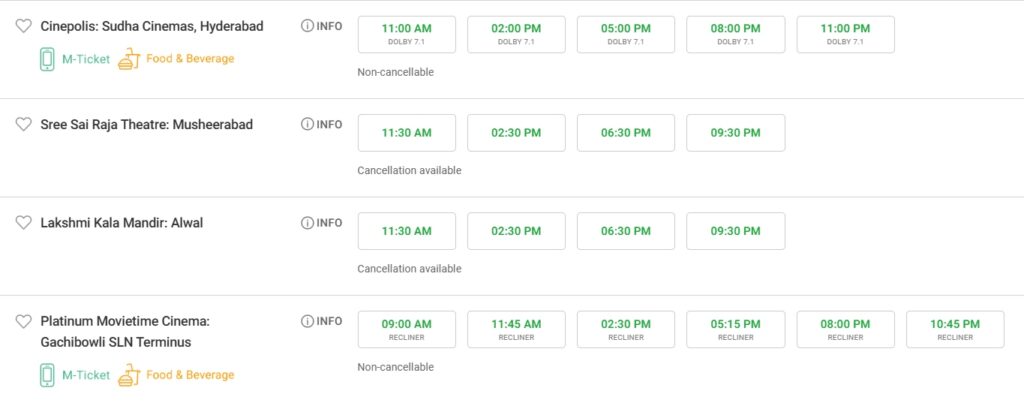Add Platinum Movietime Cinema to favorites
This screenshot has height=412, width=1024.
(24, 322)
